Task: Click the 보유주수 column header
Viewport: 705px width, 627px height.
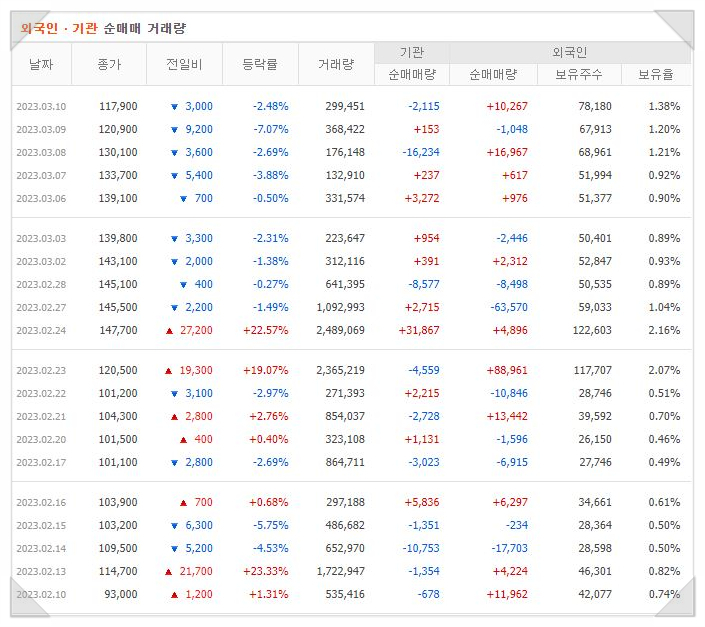Action: click(579, 74)
